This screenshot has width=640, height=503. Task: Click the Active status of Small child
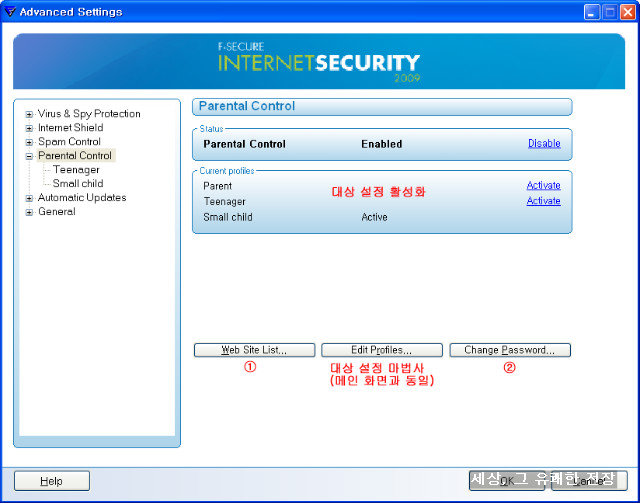pos(374,217)
